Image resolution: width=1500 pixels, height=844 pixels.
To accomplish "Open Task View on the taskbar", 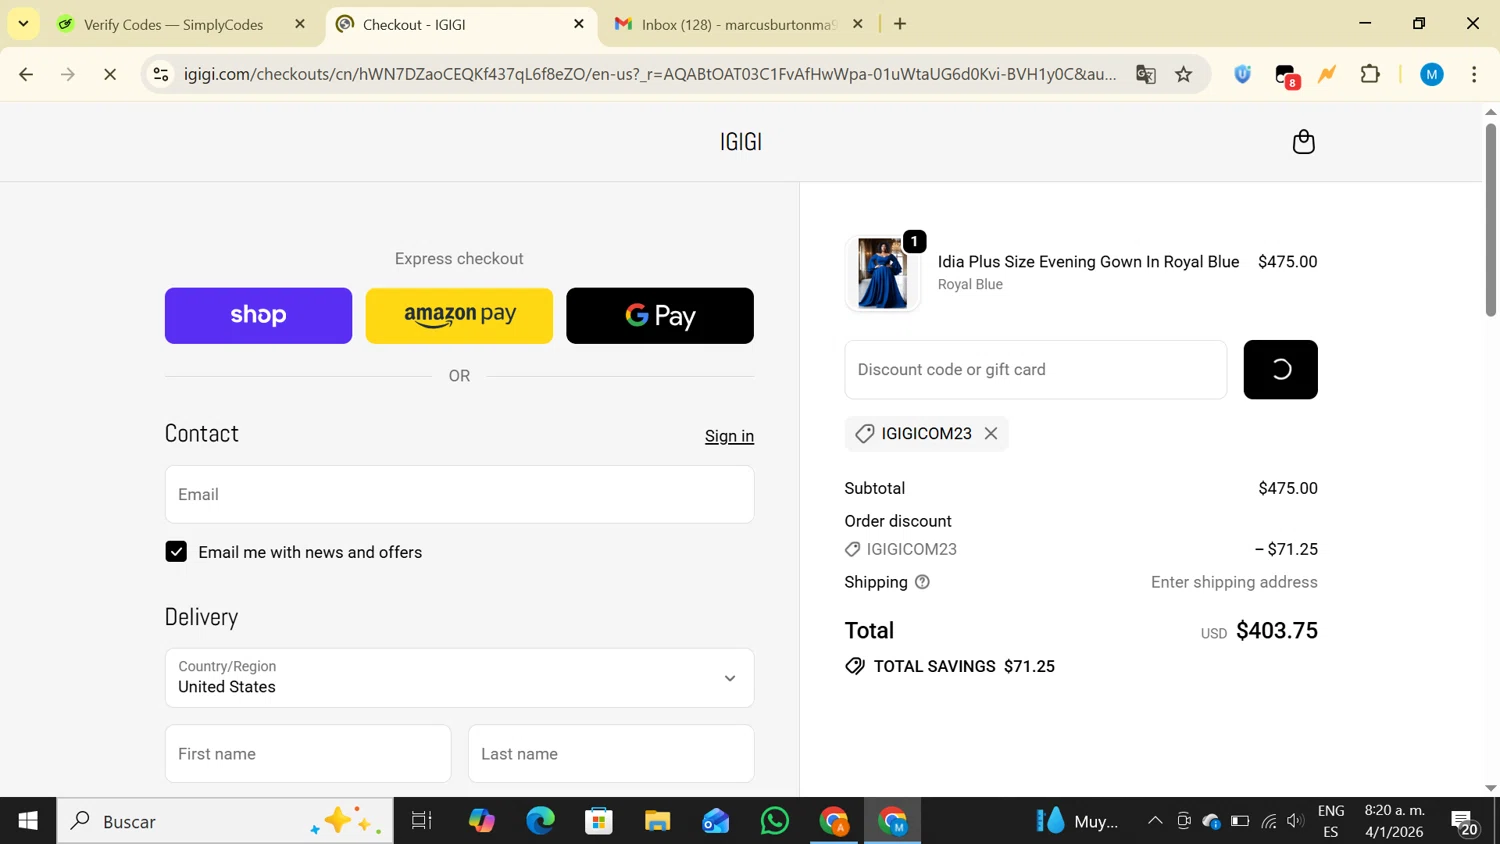I will [x=422, y=821].
